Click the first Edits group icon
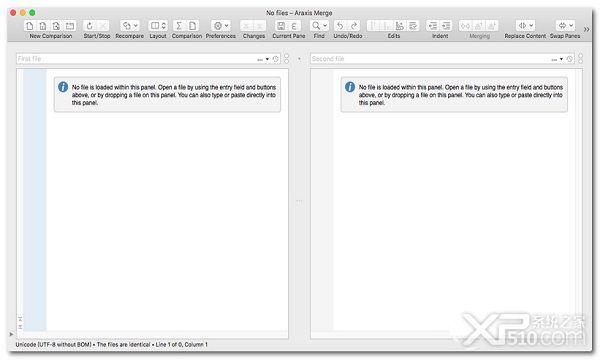Viewport: 600px width, 360px height. click(x=373, y=26)
